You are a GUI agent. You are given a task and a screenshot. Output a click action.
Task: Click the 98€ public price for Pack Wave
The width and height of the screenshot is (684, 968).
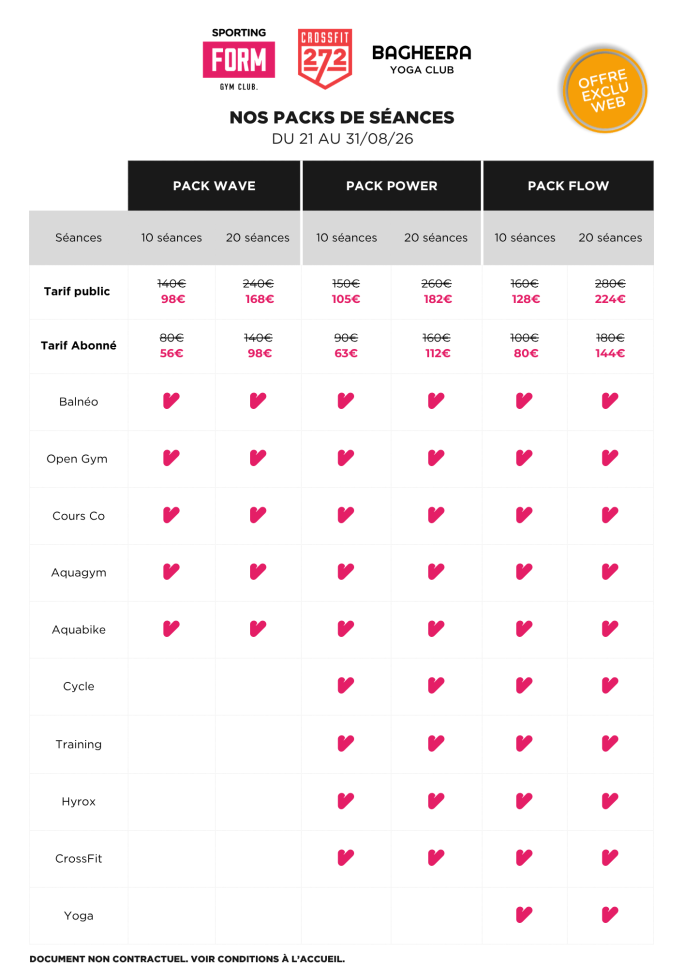tap(173, 299)
